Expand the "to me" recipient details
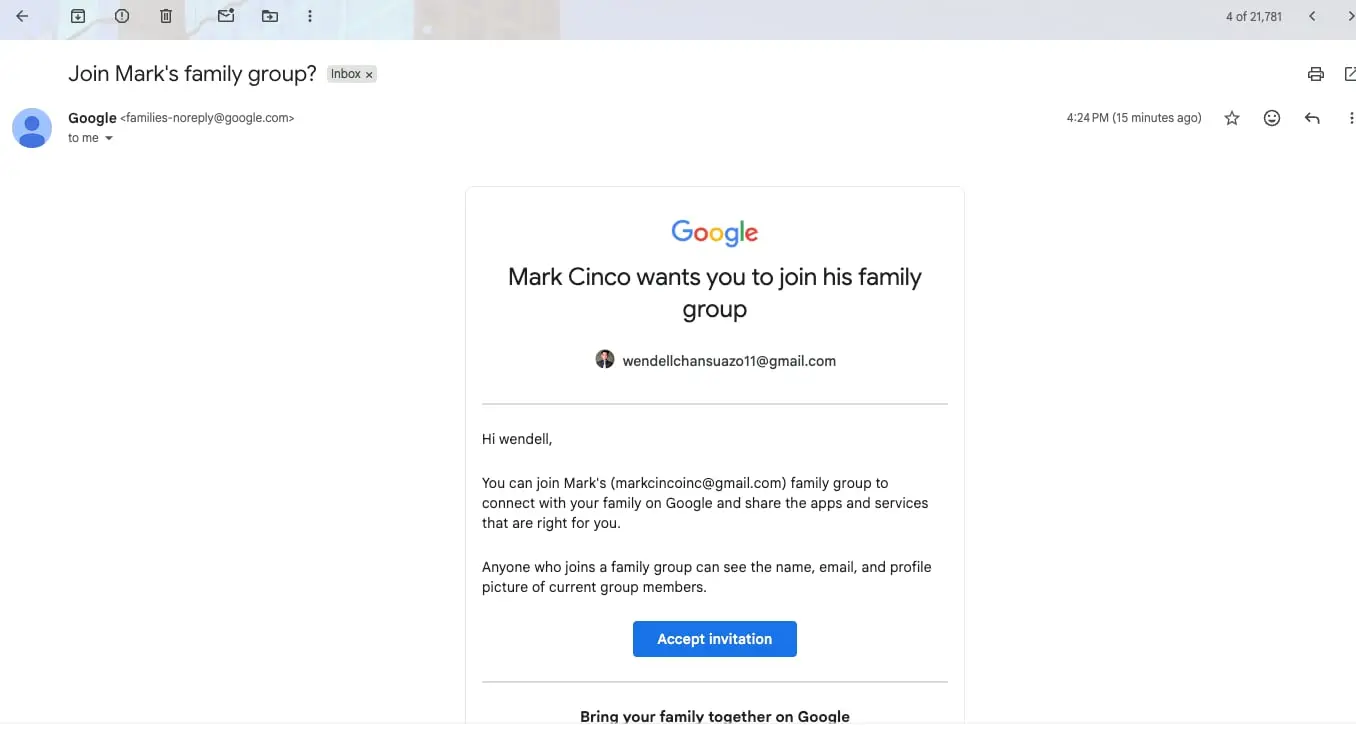This screenshot has height=737, width=1356. 109,138
